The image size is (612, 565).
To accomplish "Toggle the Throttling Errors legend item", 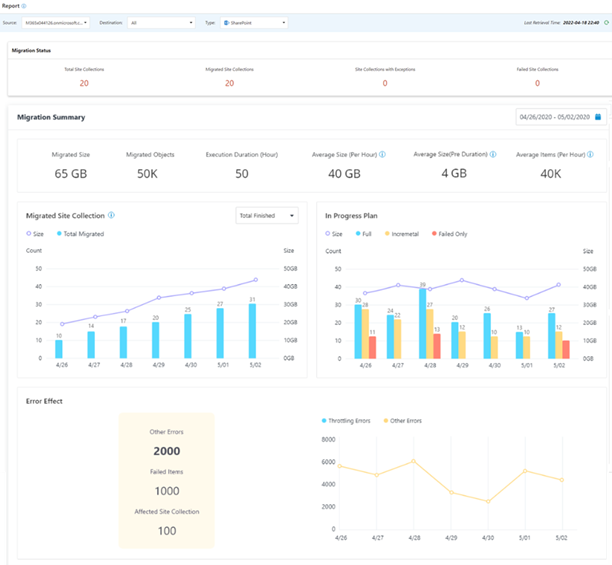I will tap(346, 421).
